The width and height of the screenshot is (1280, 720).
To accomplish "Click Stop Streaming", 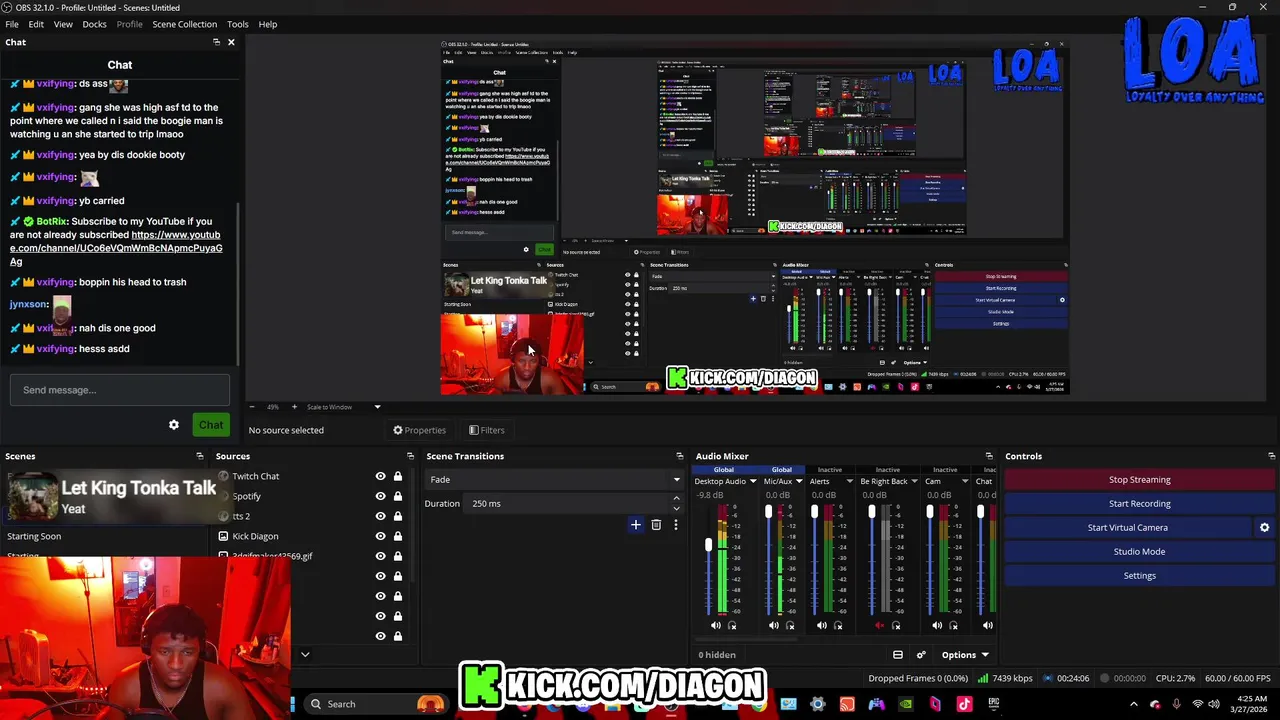I will [1139, 479].
